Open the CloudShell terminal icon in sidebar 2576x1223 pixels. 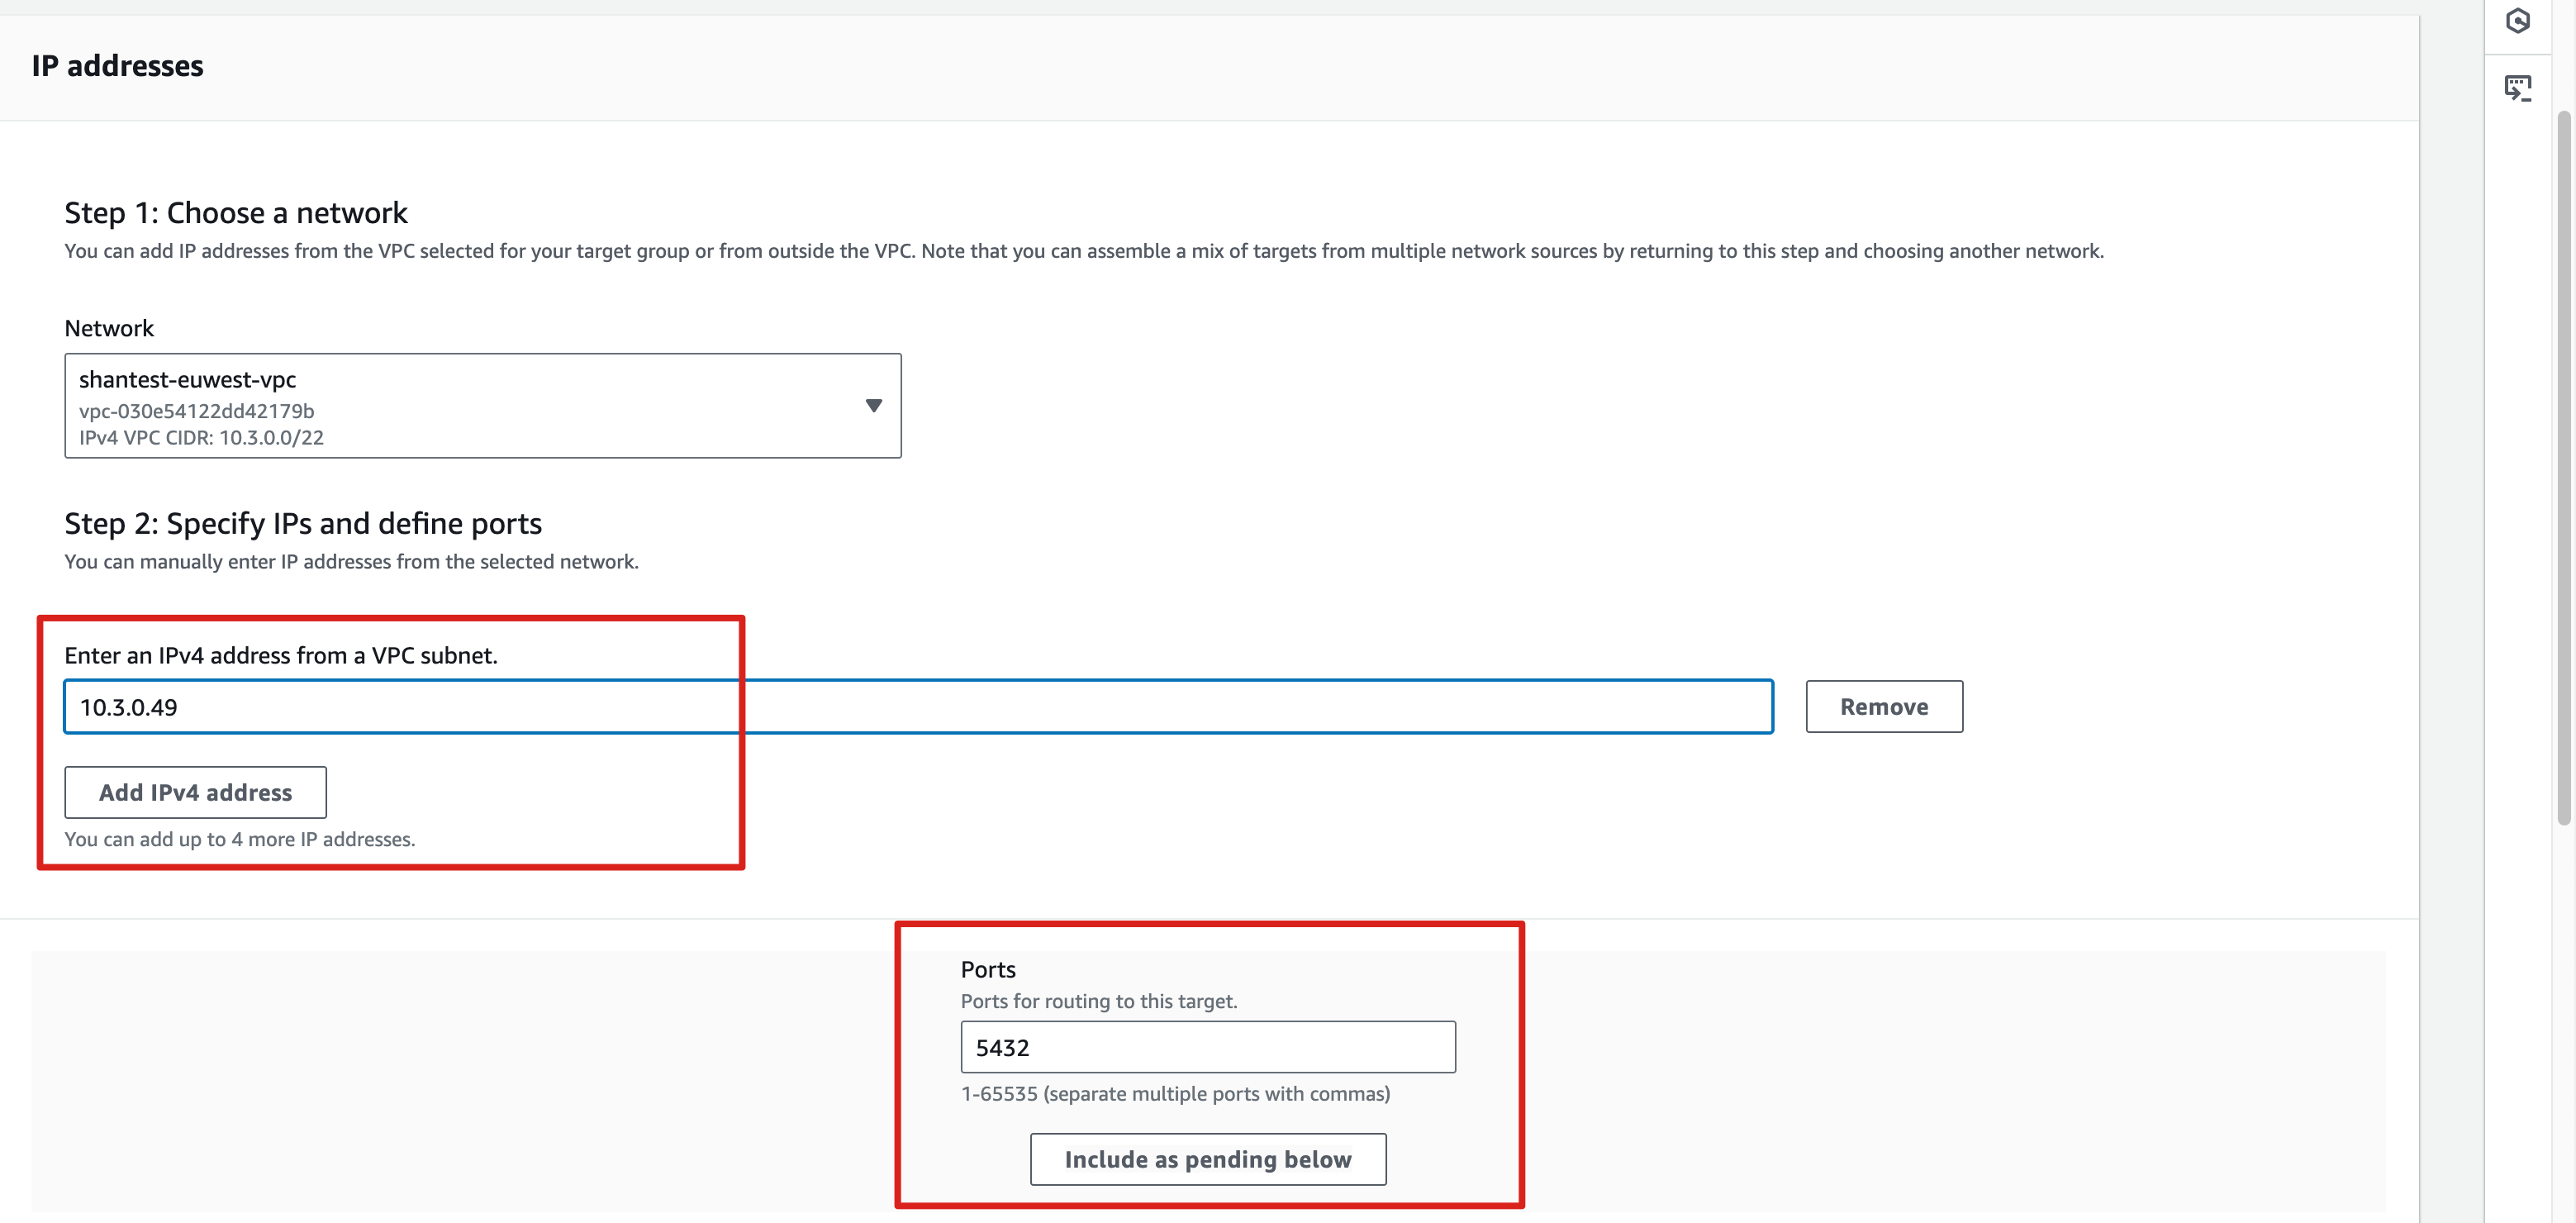pyautogui.click(x=2518, y=88)
